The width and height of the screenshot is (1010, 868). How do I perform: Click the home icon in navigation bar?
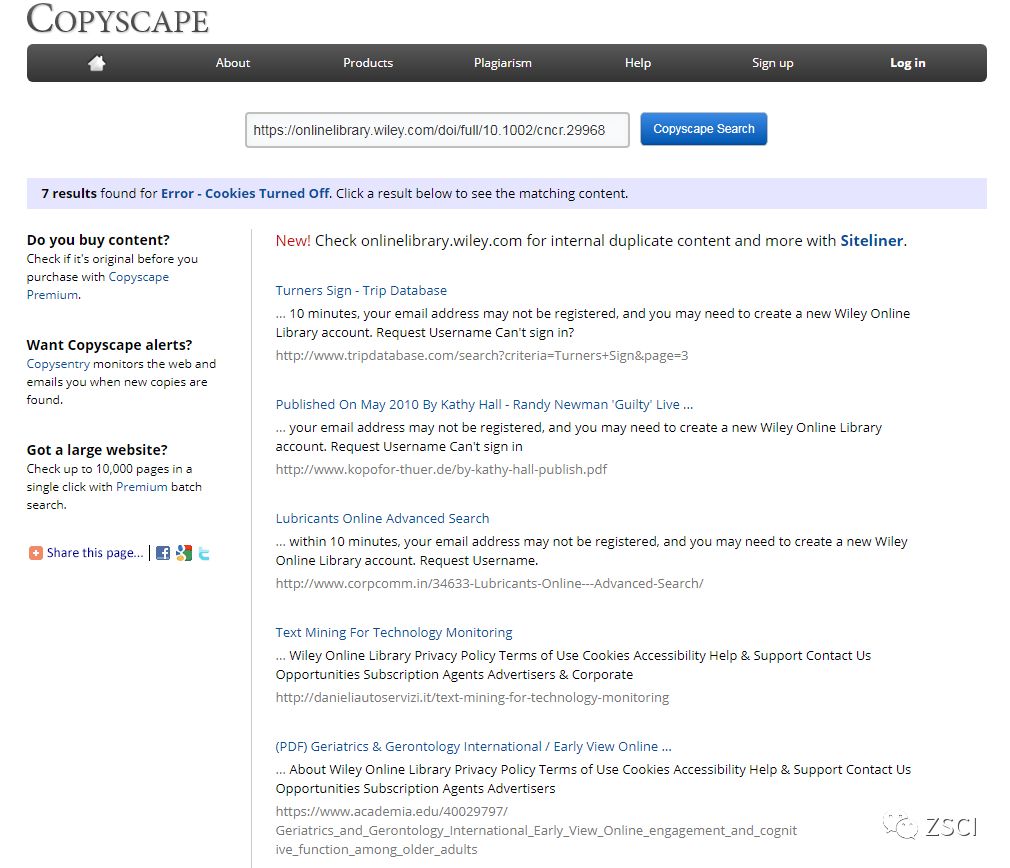(x=97, y=63)
